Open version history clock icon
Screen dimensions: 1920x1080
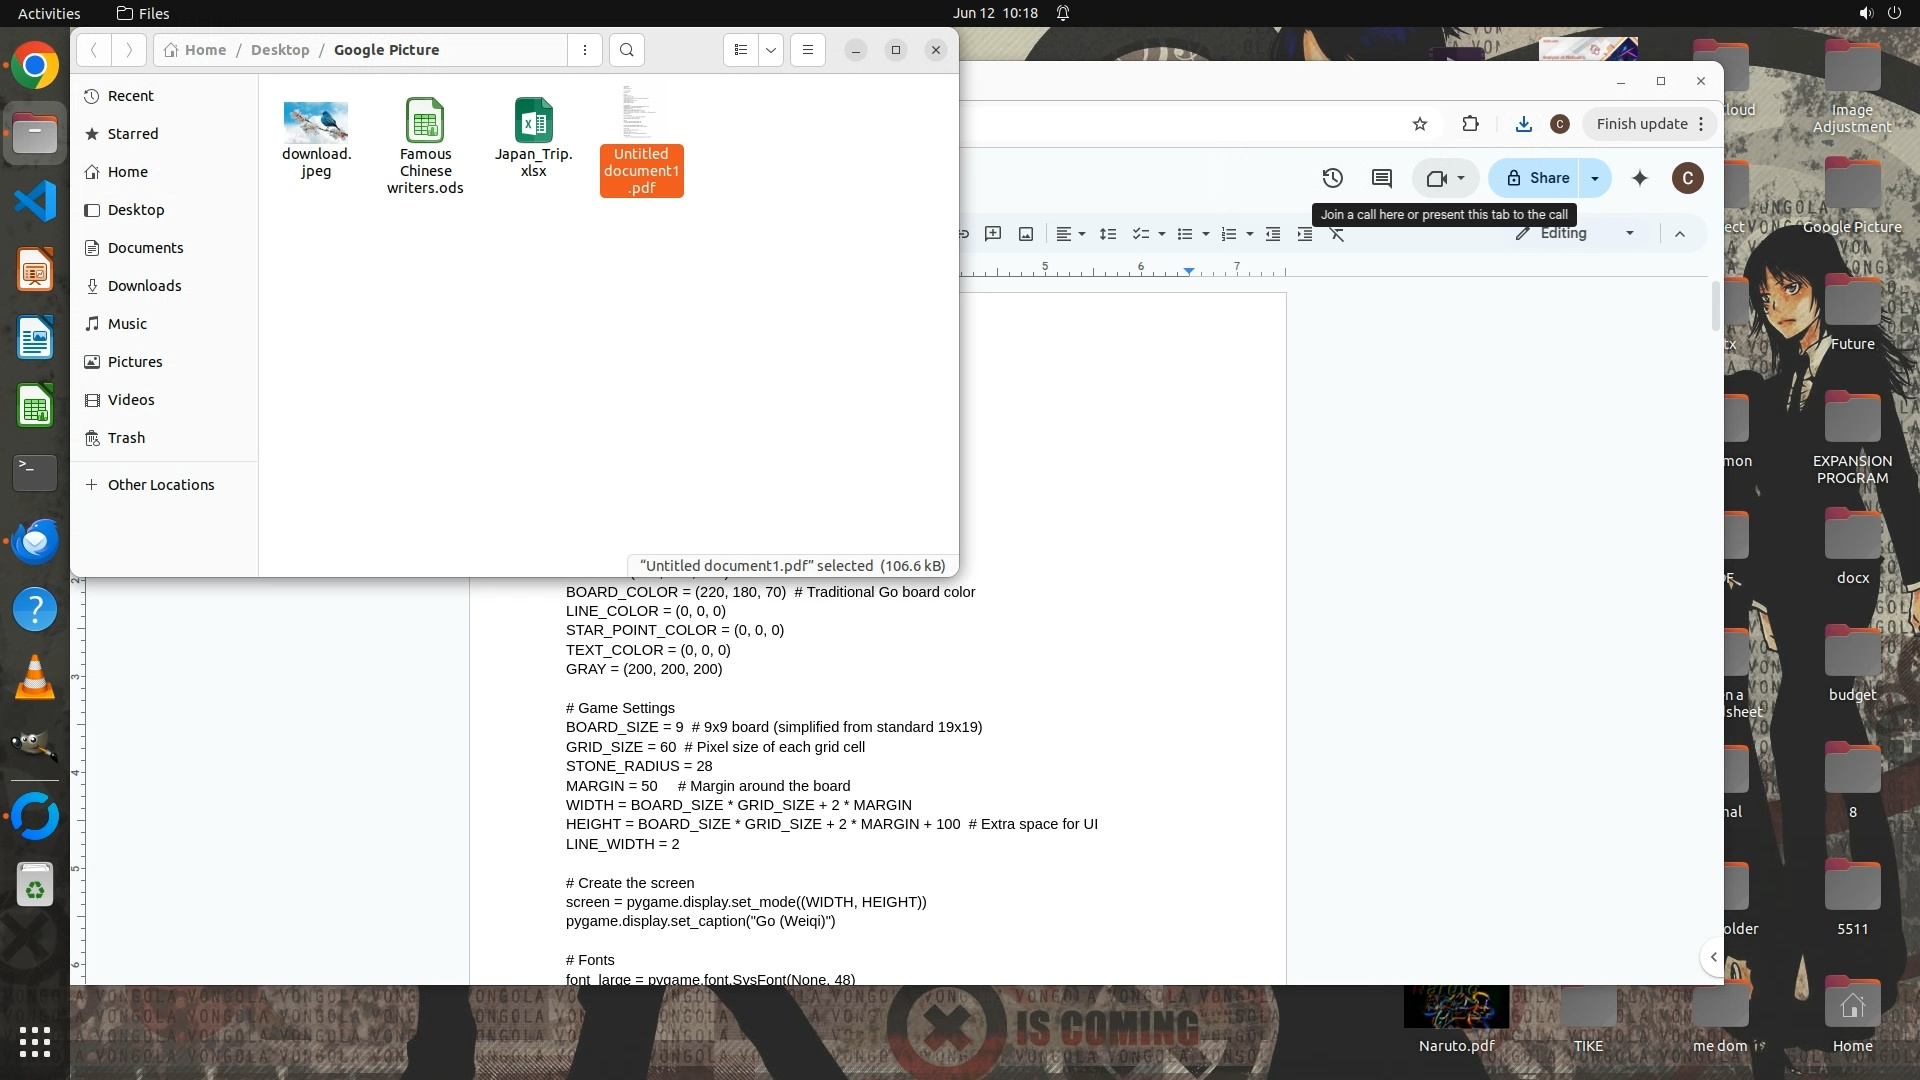[x=1332, y=178]
